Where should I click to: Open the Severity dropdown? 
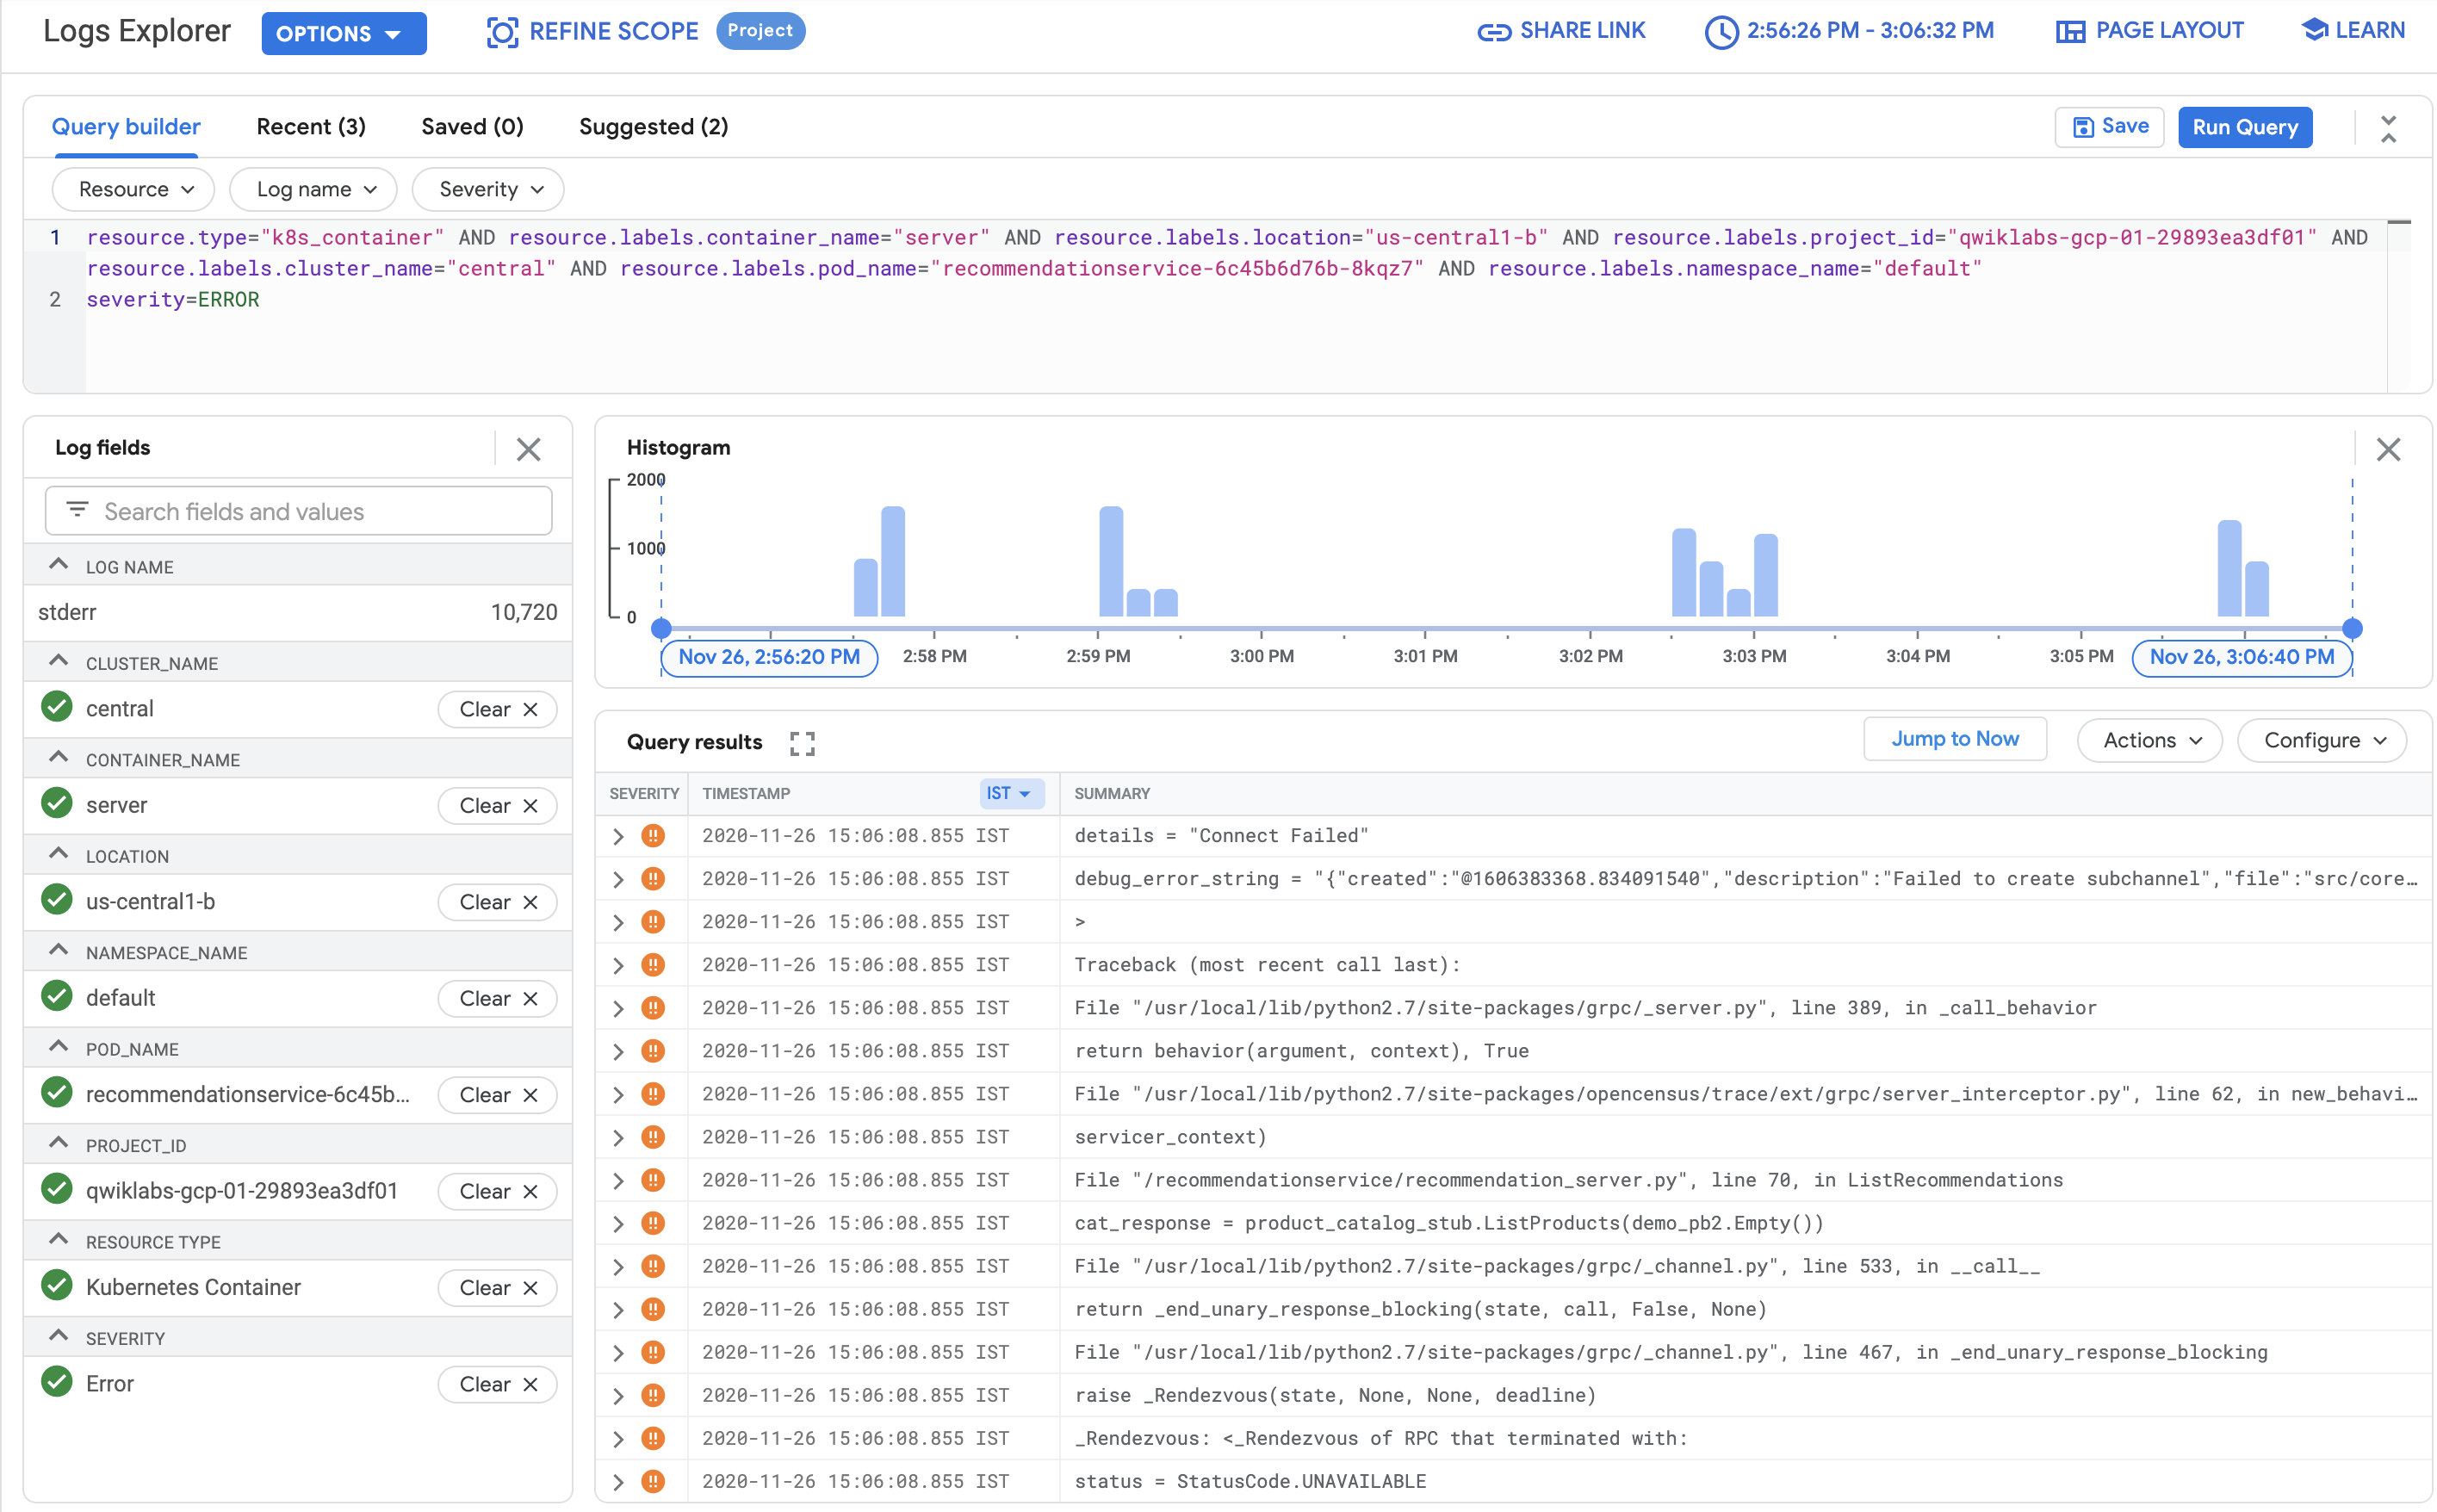(489, 190)
